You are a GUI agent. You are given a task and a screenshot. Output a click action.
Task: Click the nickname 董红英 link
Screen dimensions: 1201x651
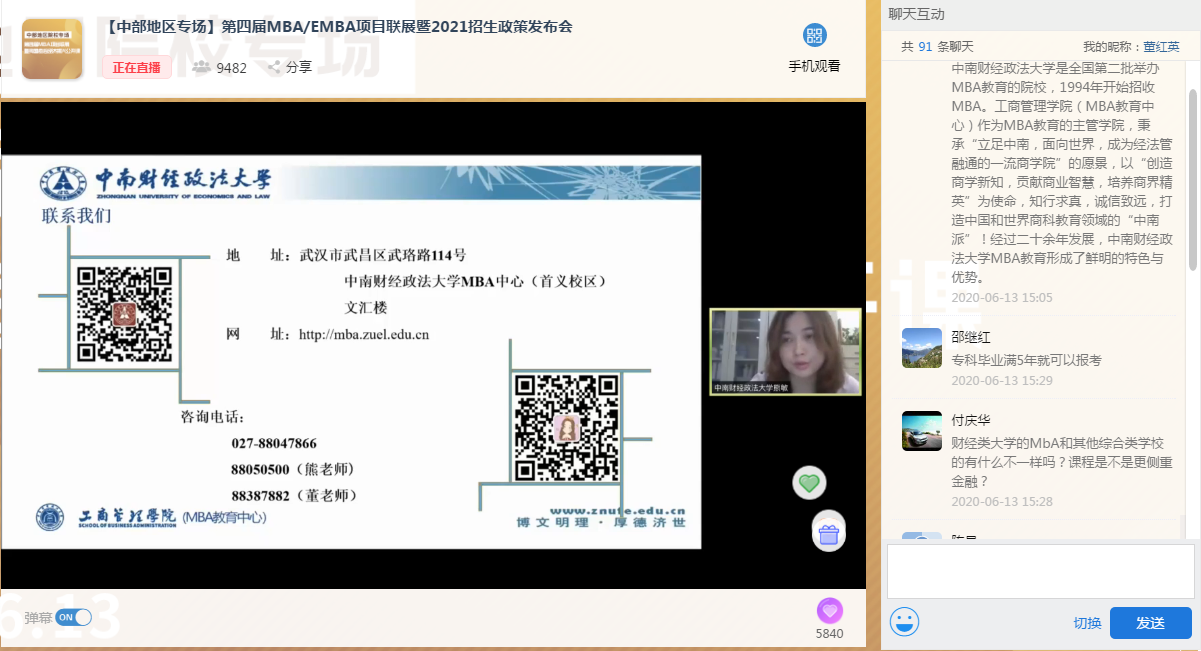pyautogui.click(x=1161, y=46)
